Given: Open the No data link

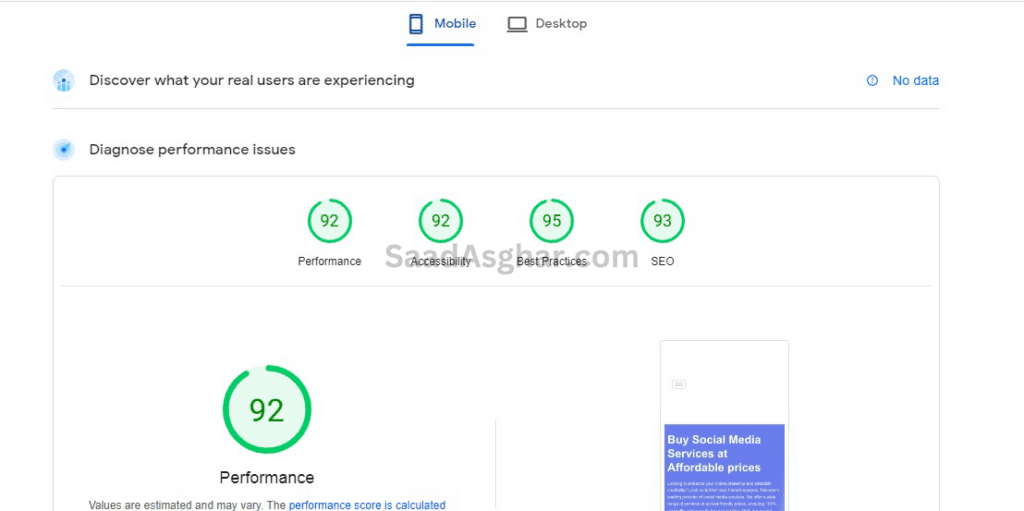Looking at the screenshot, I should click(x=916, y=81).
